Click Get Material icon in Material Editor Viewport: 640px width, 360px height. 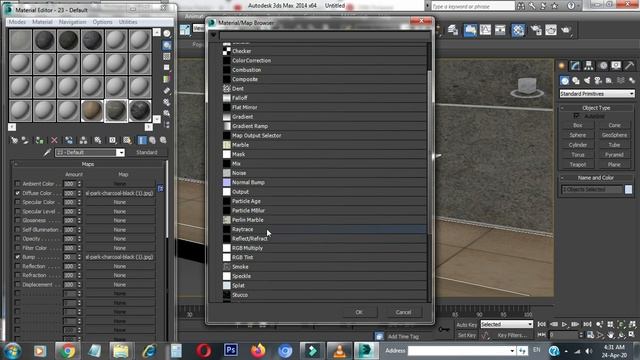(x=14, y=140)
